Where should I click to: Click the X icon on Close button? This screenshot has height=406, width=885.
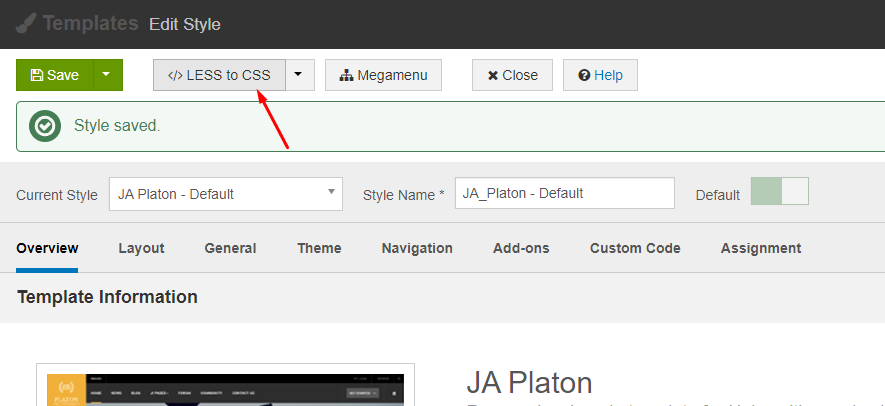492,75
